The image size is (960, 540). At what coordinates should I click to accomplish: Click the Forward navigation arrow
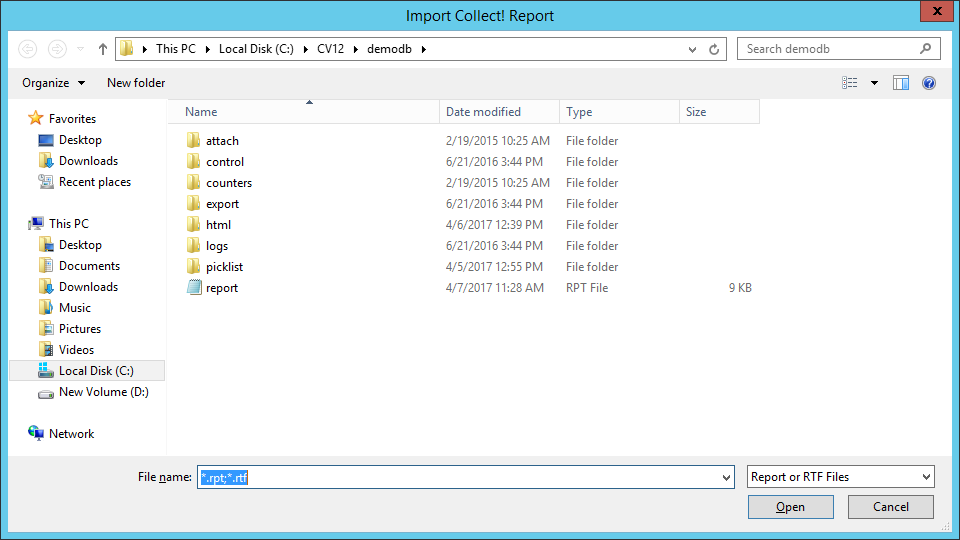(x=57, y=49)
